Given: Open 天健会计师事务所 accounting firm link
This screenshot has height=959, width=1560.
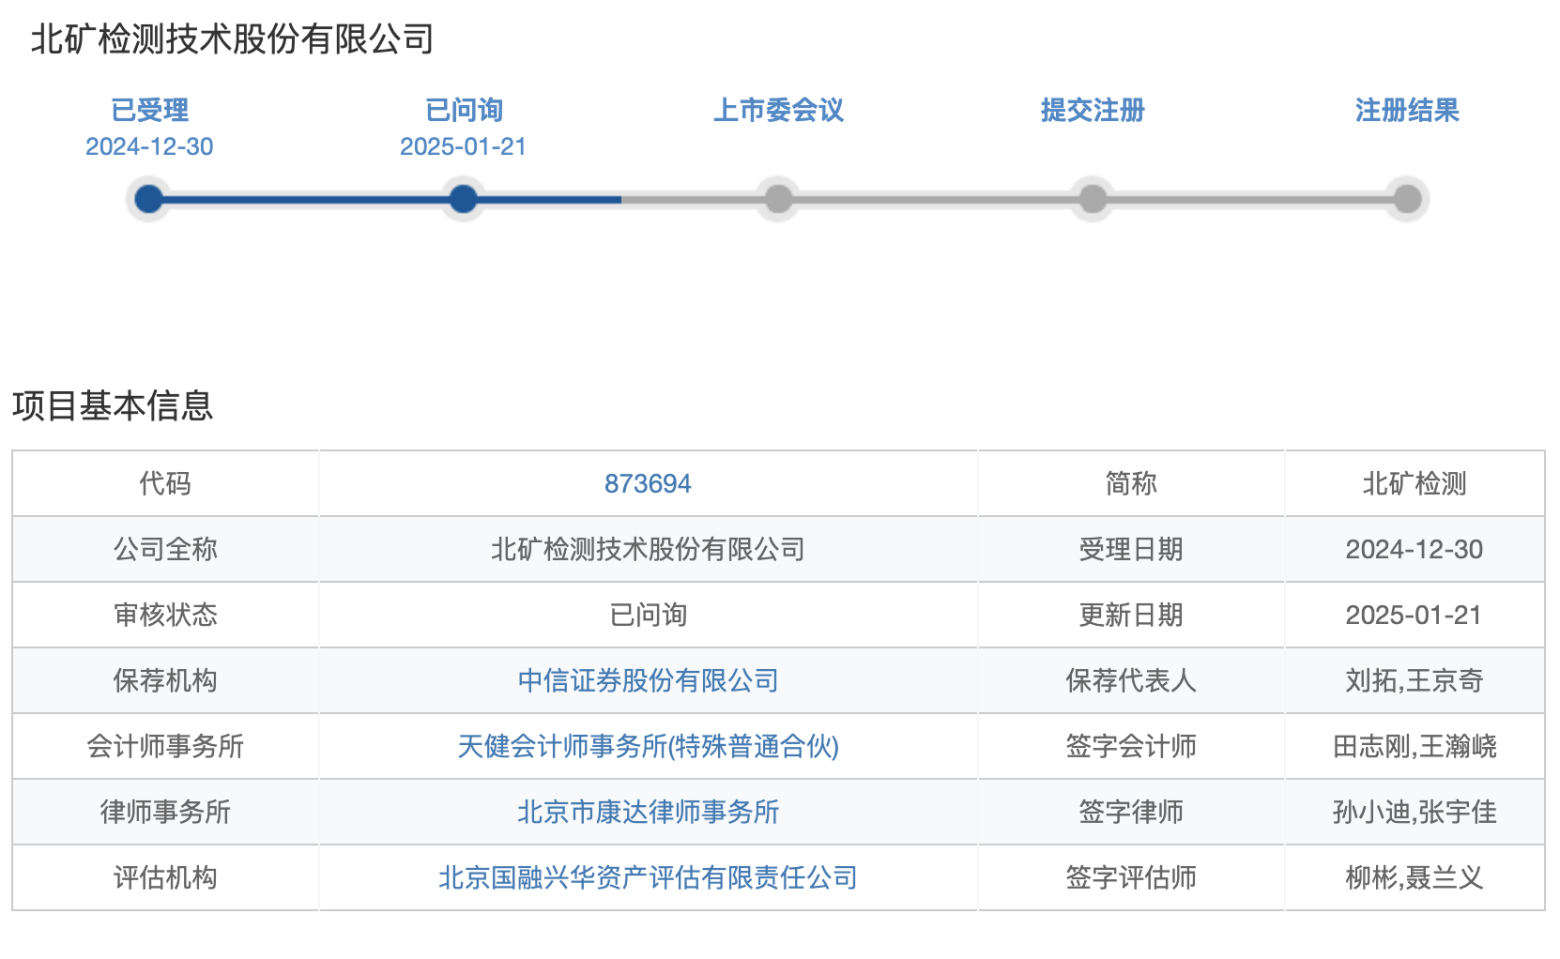Looking at the screenshot, I should pyautogui.click(x=648, y=746).
